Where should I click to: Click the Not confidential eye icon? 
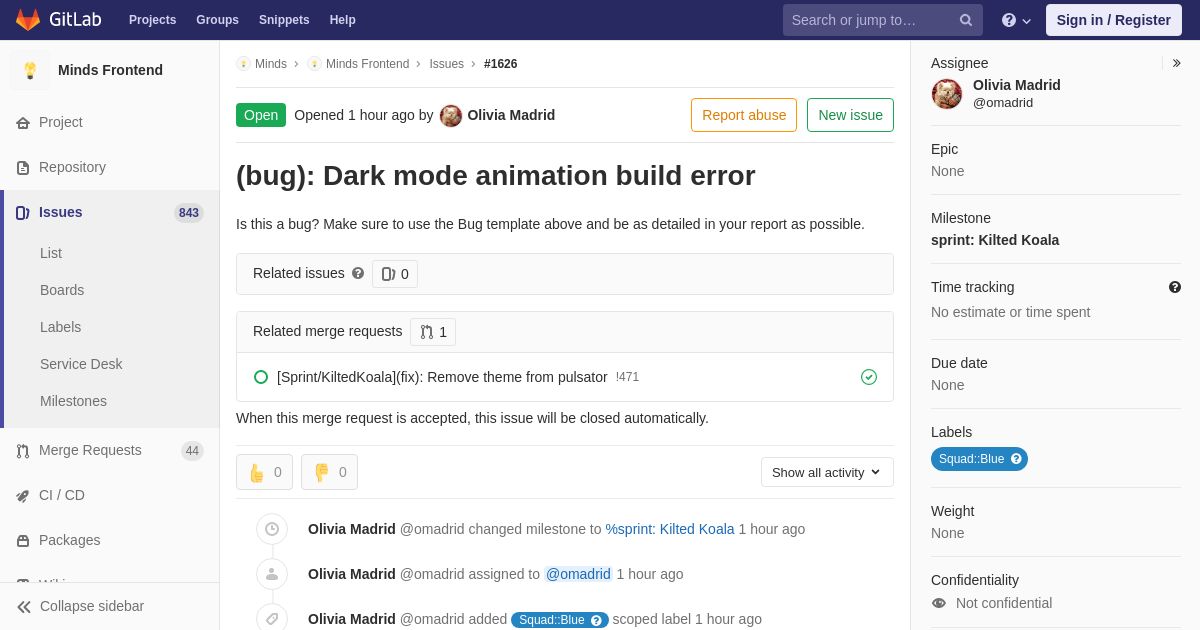(x=939, y=603)
